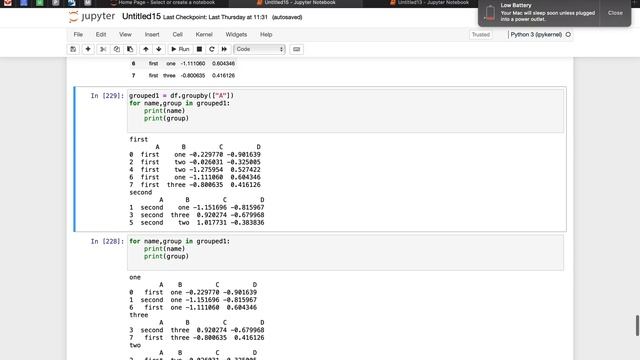Click the 'three' group name in output 228
The image size is (640, 360).
tap(139, 315)
